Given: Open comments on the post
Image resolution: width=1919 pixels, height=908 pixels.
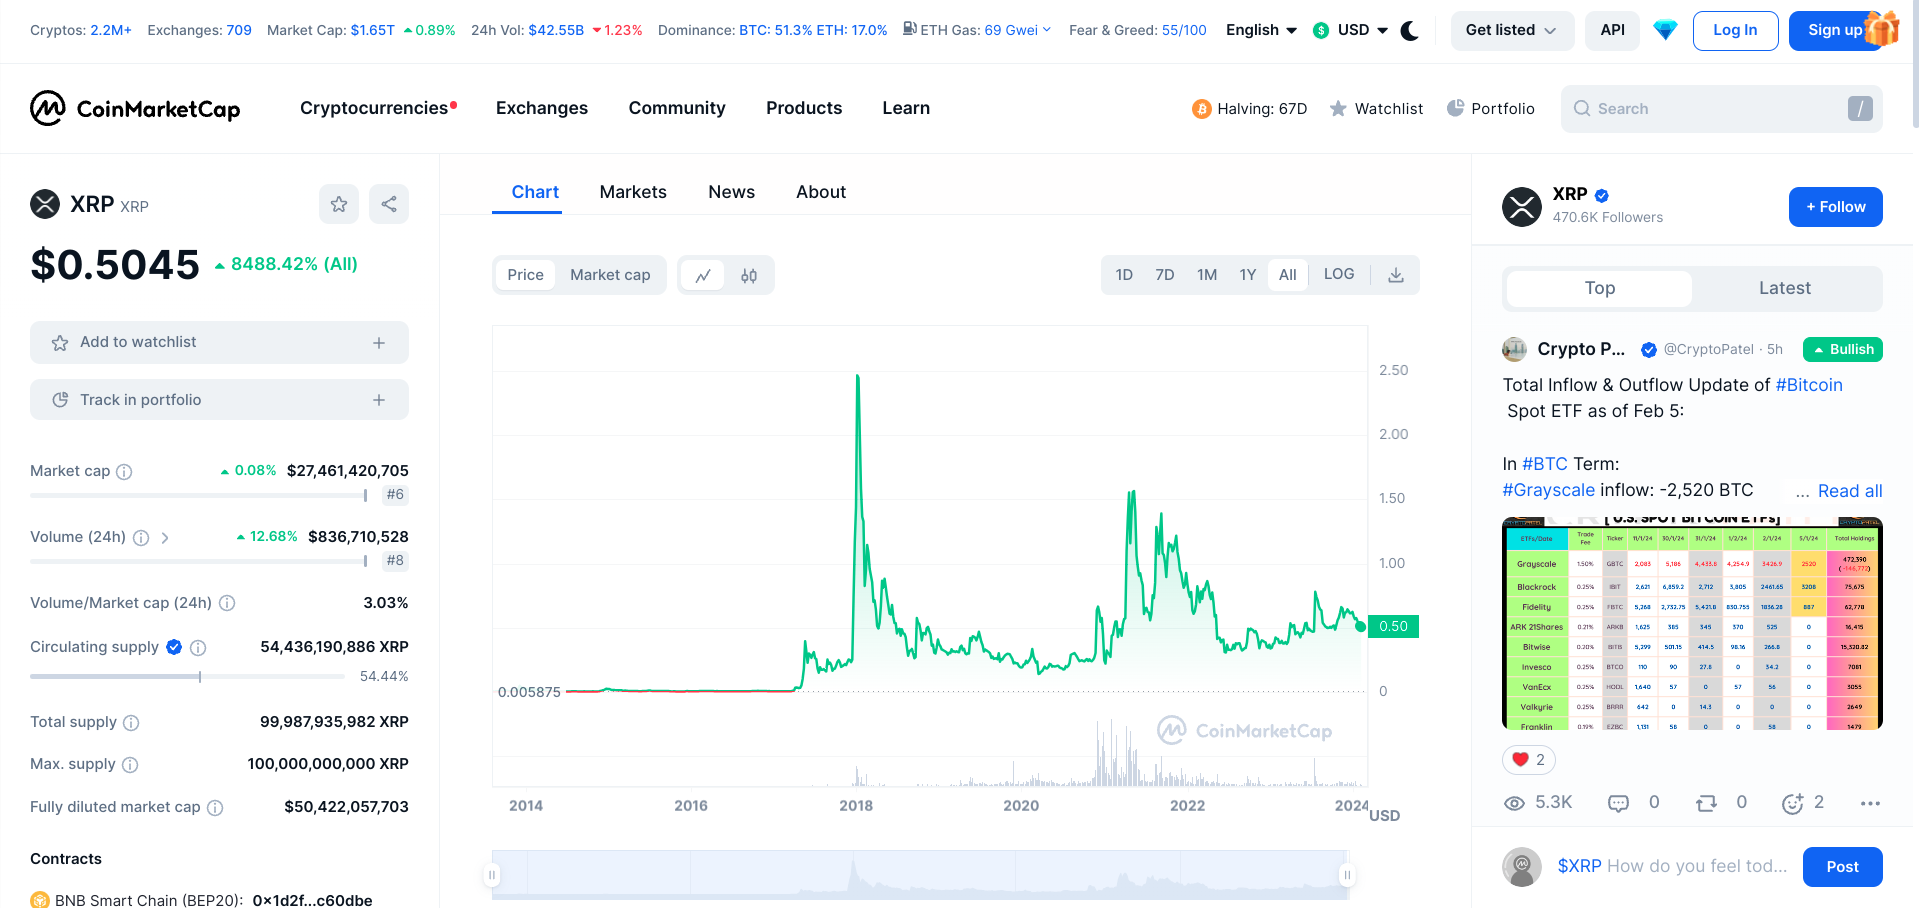Looking at the screenshot, I should [1618, 803].
